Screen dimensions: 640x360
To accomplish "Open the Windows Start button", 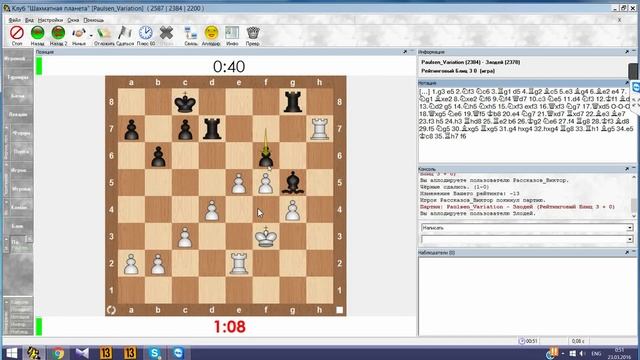I will point(11,353).
